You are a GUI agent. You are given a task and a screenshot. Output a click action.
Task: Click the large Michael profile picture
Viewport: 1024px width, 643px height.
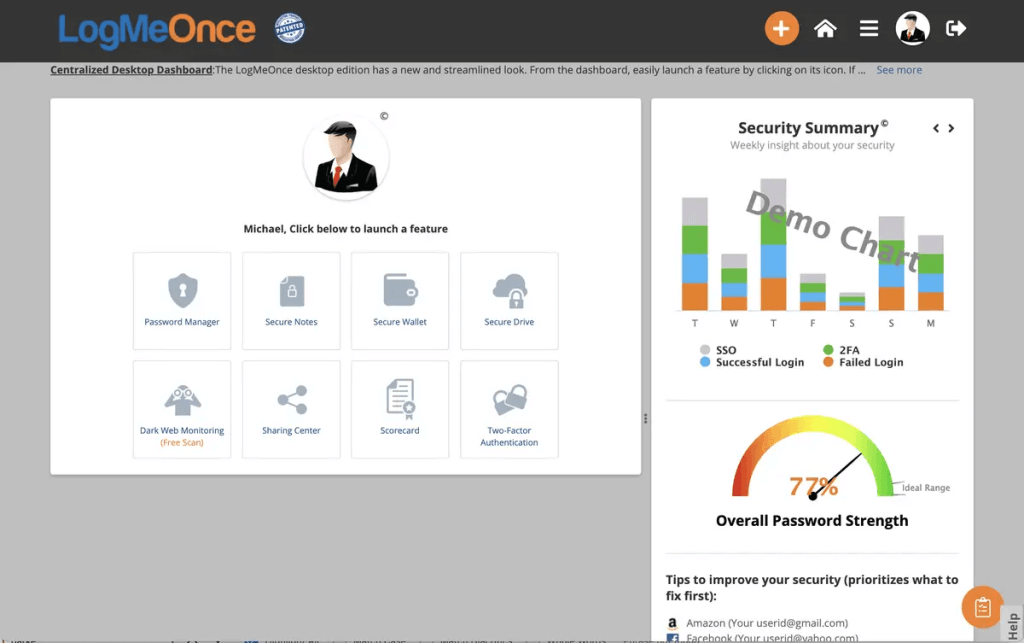pos(346,157)
